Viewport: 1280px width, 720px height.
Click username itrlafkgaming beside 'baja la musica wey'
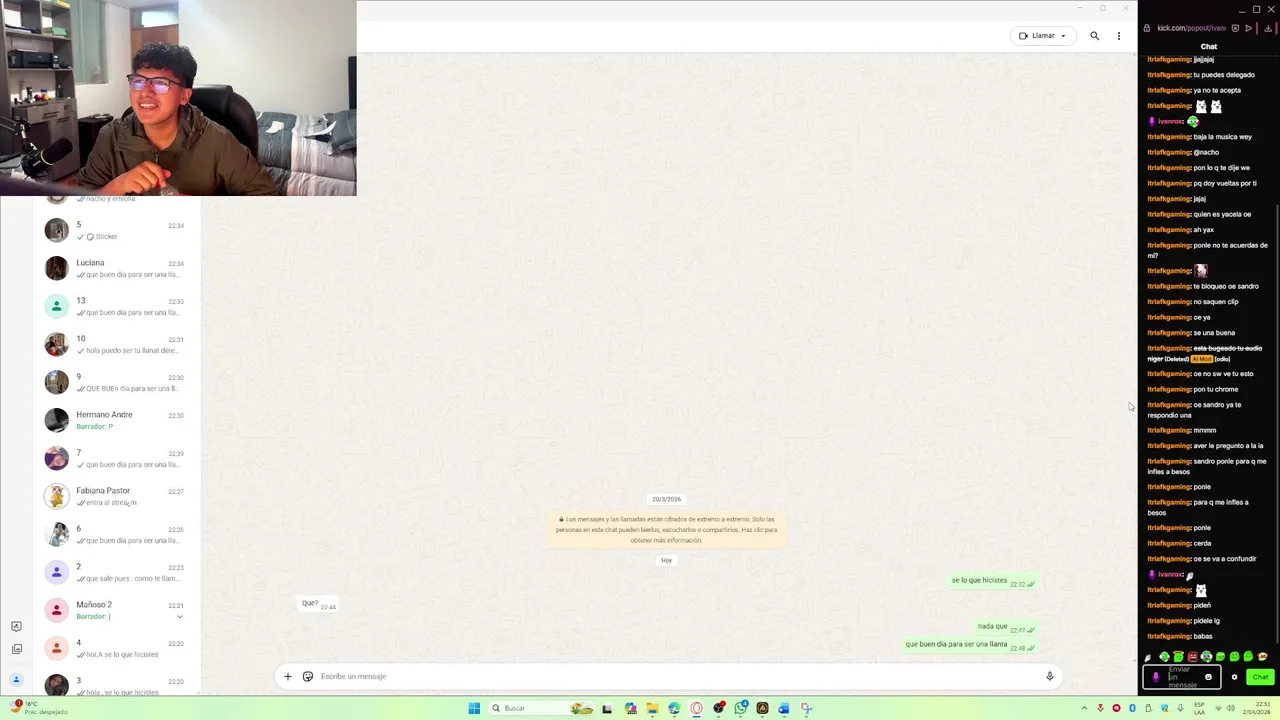(x=1169, y=137)
